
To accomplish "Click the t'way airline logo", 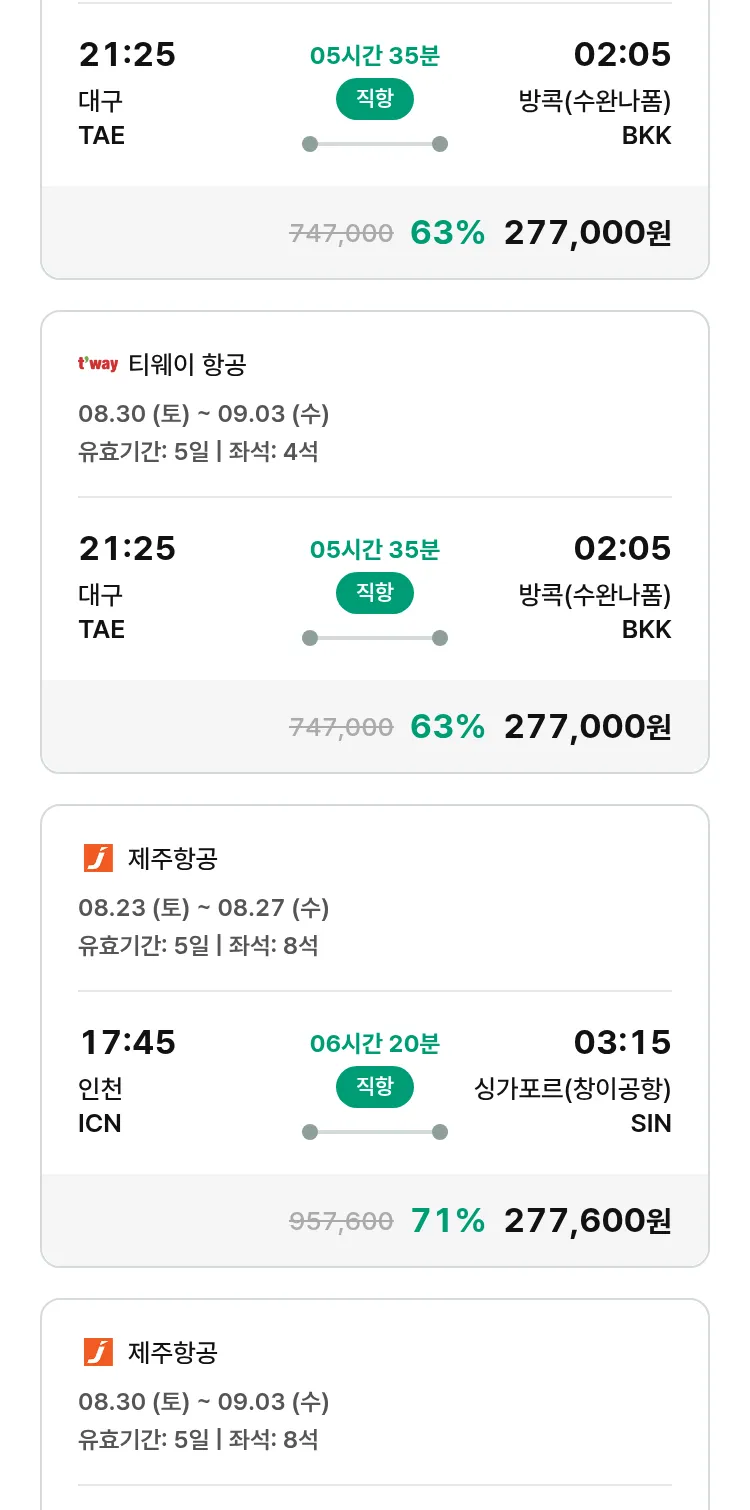I will (98, 365).
